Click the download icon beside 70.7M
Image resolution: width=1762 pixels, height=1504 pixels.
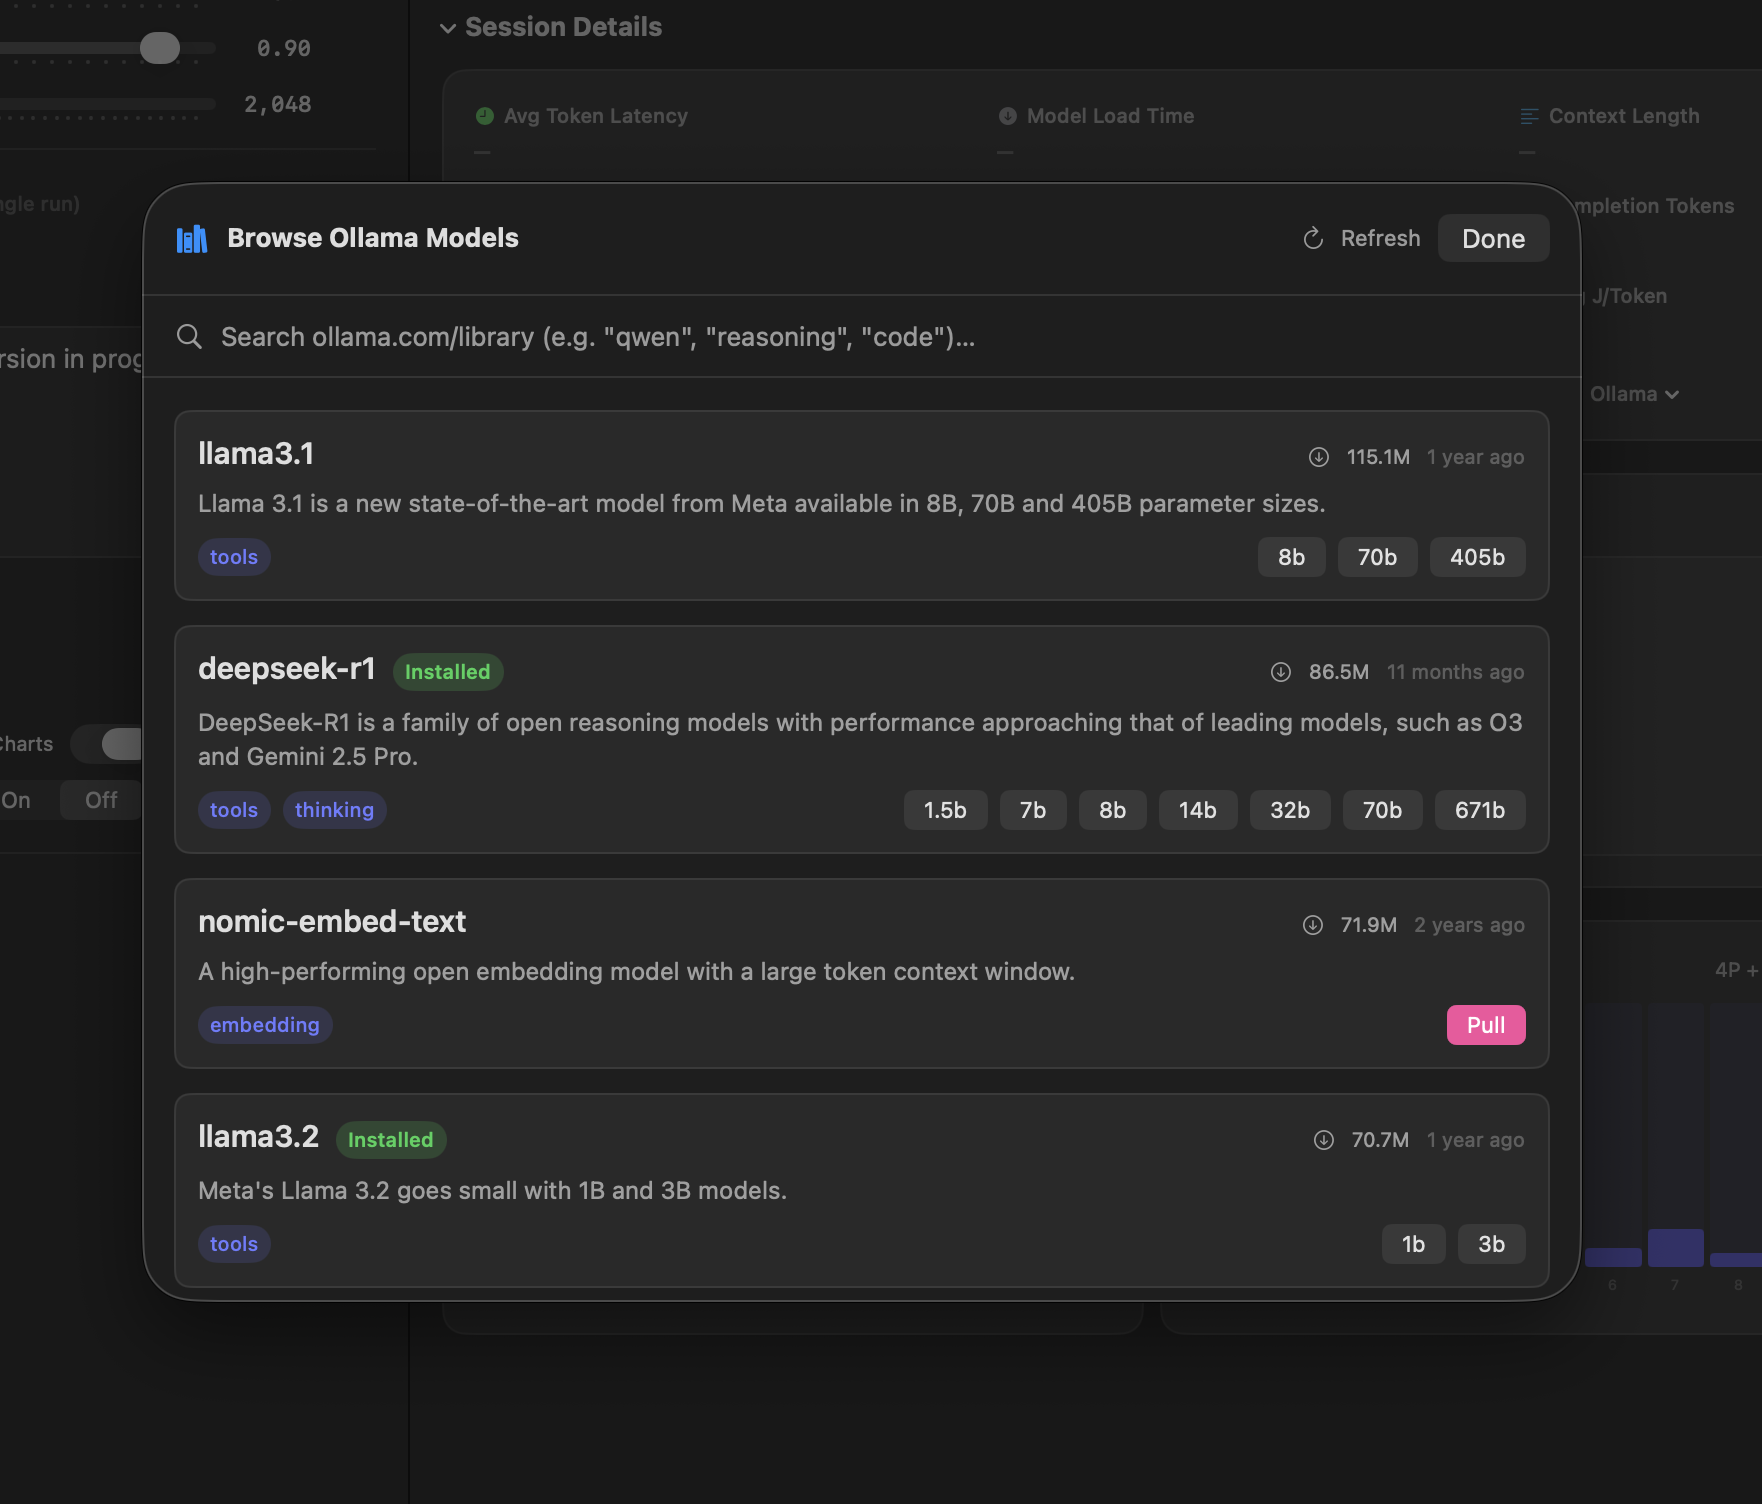pyautogui.click(x=1324, y=1140)
